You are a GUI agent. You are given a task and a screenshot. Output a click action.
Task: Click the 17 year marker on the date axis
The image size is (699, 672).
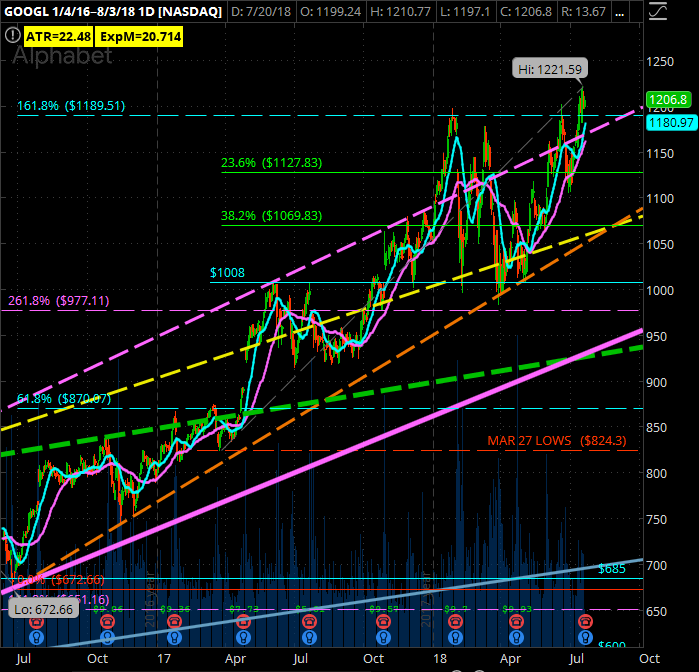164,659
